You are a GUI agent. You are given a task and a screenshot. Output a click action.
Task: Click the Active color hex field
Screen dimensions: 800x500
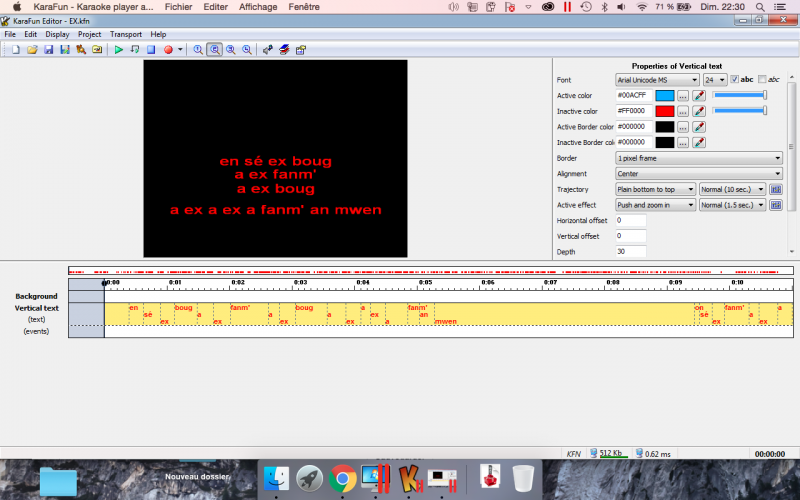[634, 95]
